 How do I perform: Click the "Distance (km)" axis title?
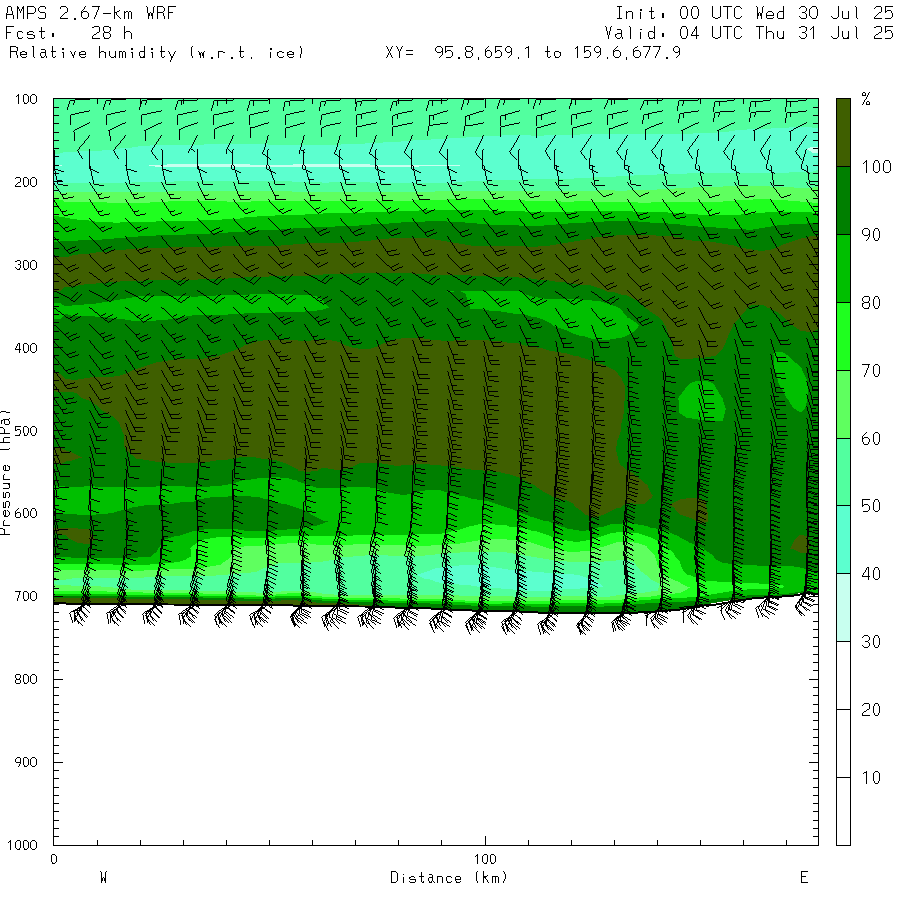click(x=449, y=878)
